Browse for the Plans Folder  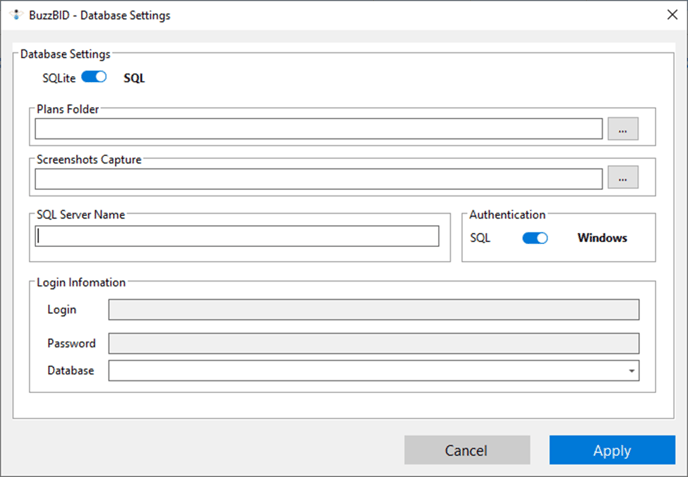tap(623, 129)
